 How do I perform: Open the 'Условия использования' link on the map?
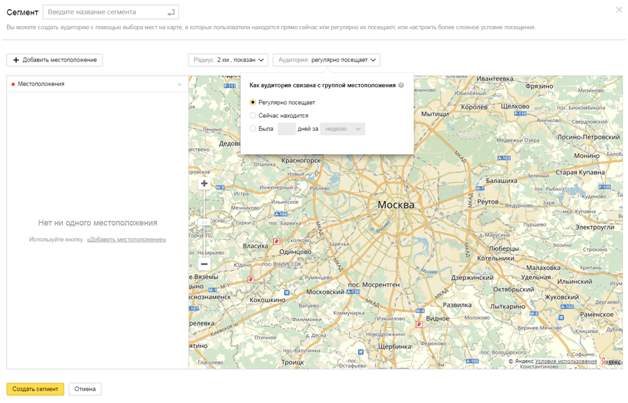(x=566, y=361)
